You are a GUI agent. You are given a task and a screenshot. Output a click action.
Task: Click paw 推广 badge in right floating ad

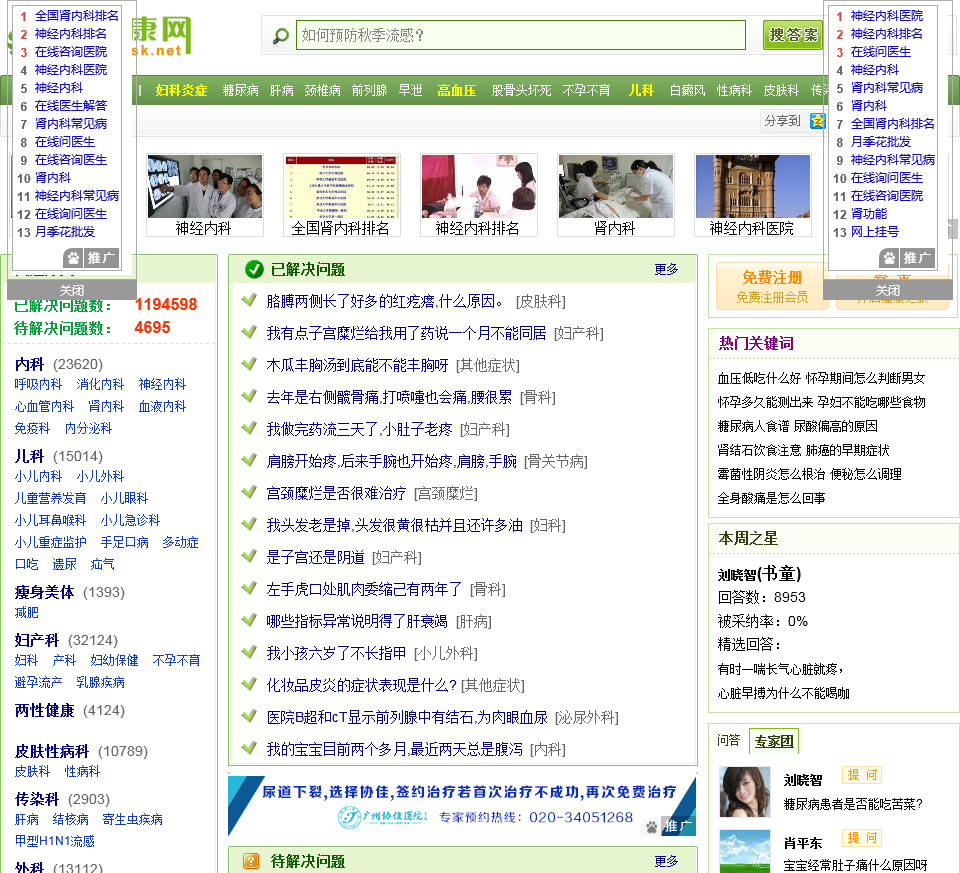[x=907, y=258]
